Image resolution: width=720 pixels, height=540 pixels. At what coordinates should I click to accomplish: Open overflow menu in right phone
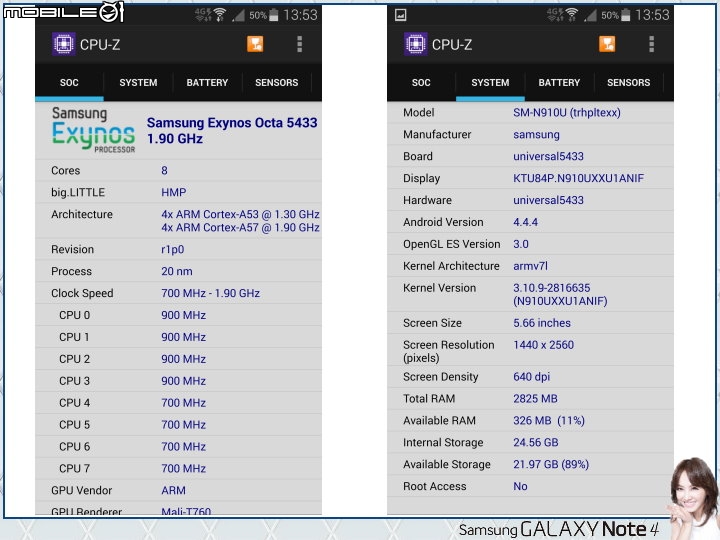tap(651, 44)
